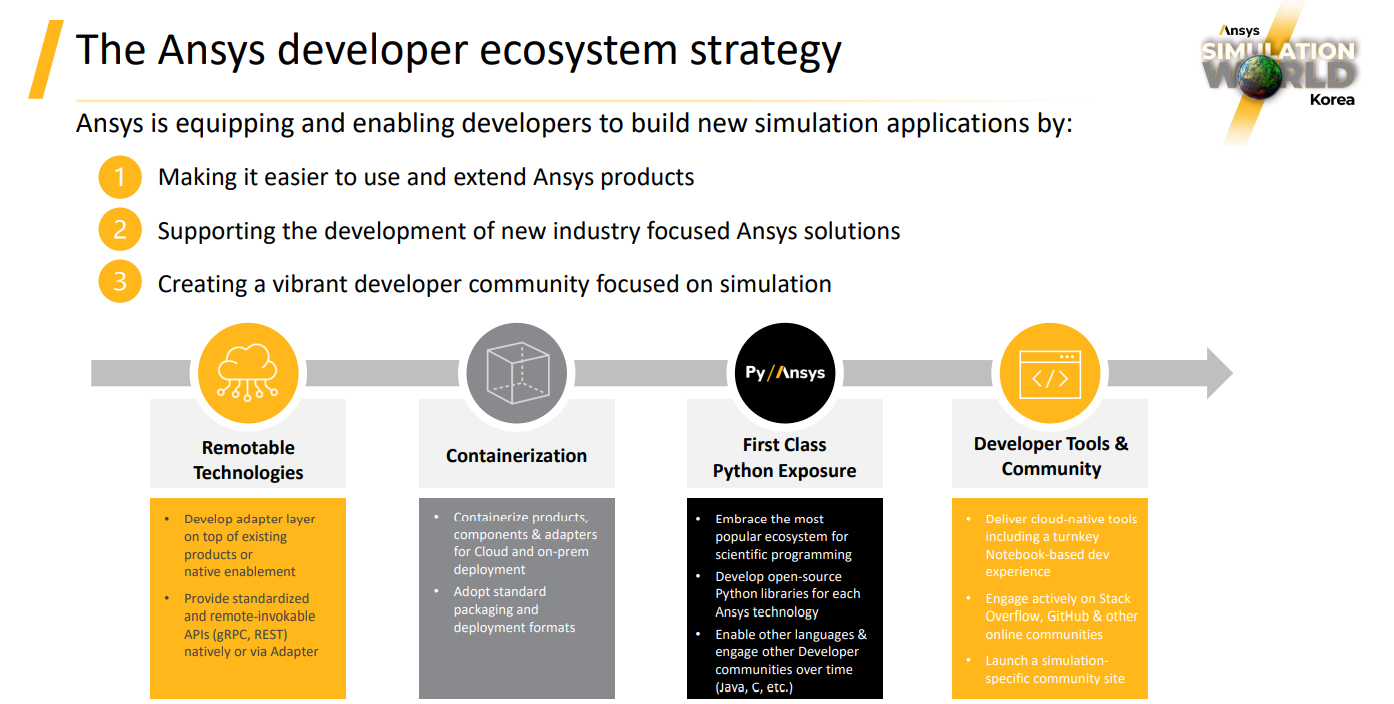Select the "Developer Tools & Community" heading
The width and height of the screenshot is (1394, 704).
(x=1051, y=456)
